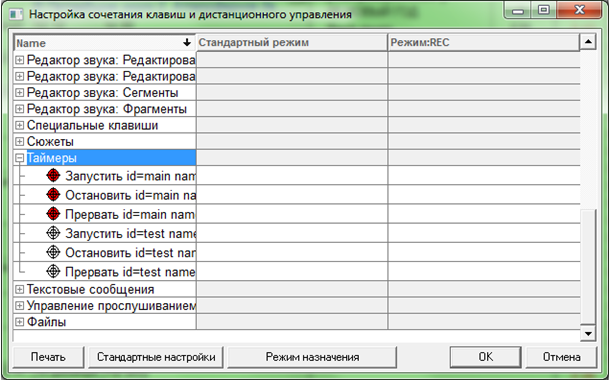
Task: Click black target icon for Остановить id=test
Action: point(53,252)
